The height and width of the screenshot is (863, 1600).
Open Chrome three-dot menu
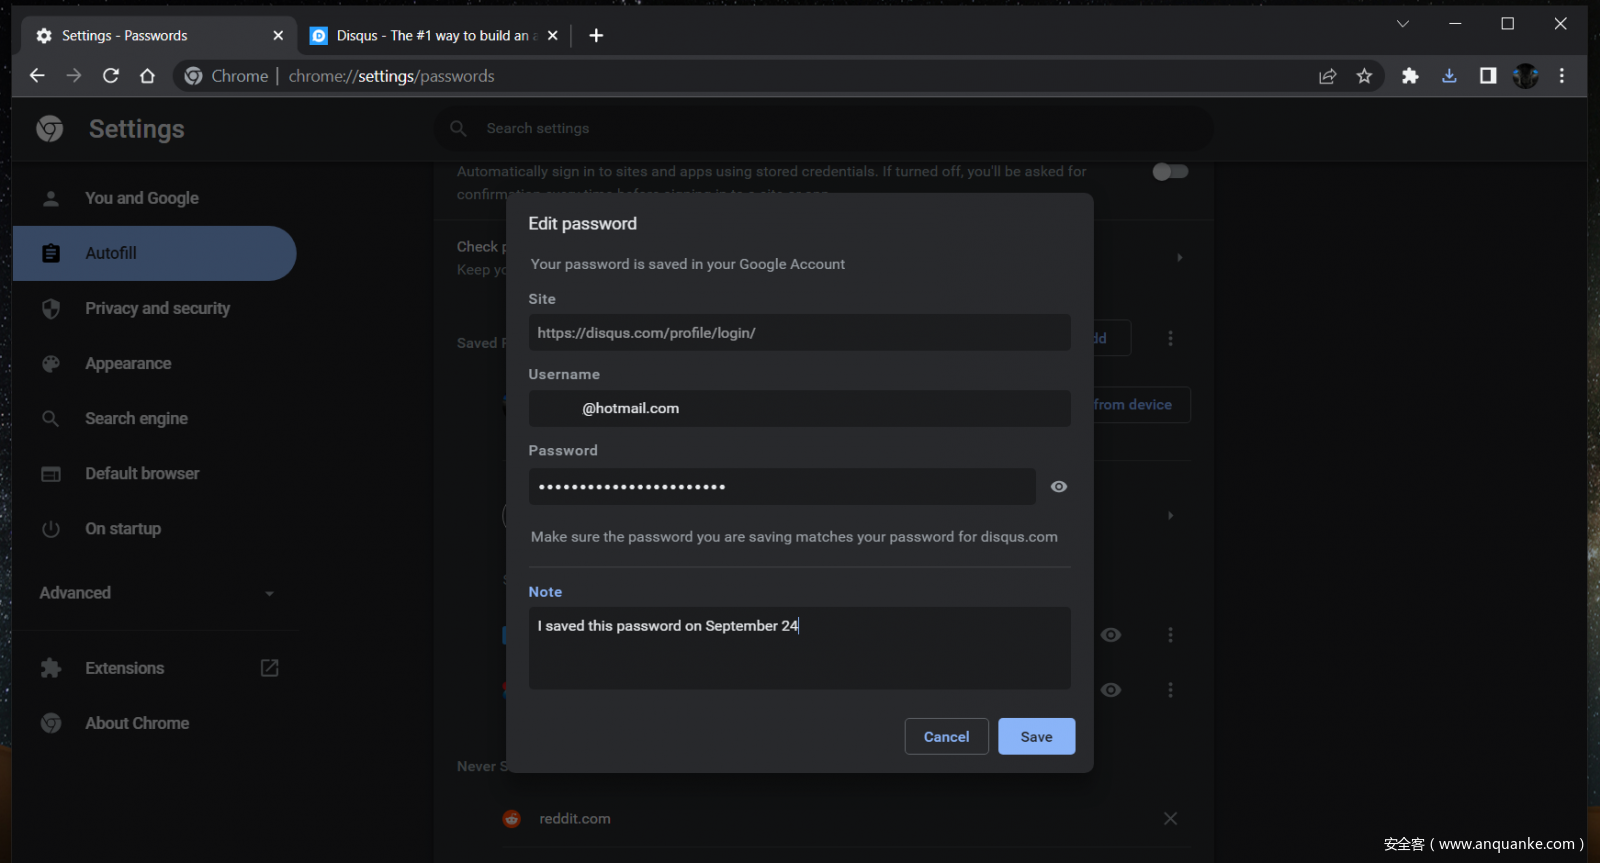1561,76
